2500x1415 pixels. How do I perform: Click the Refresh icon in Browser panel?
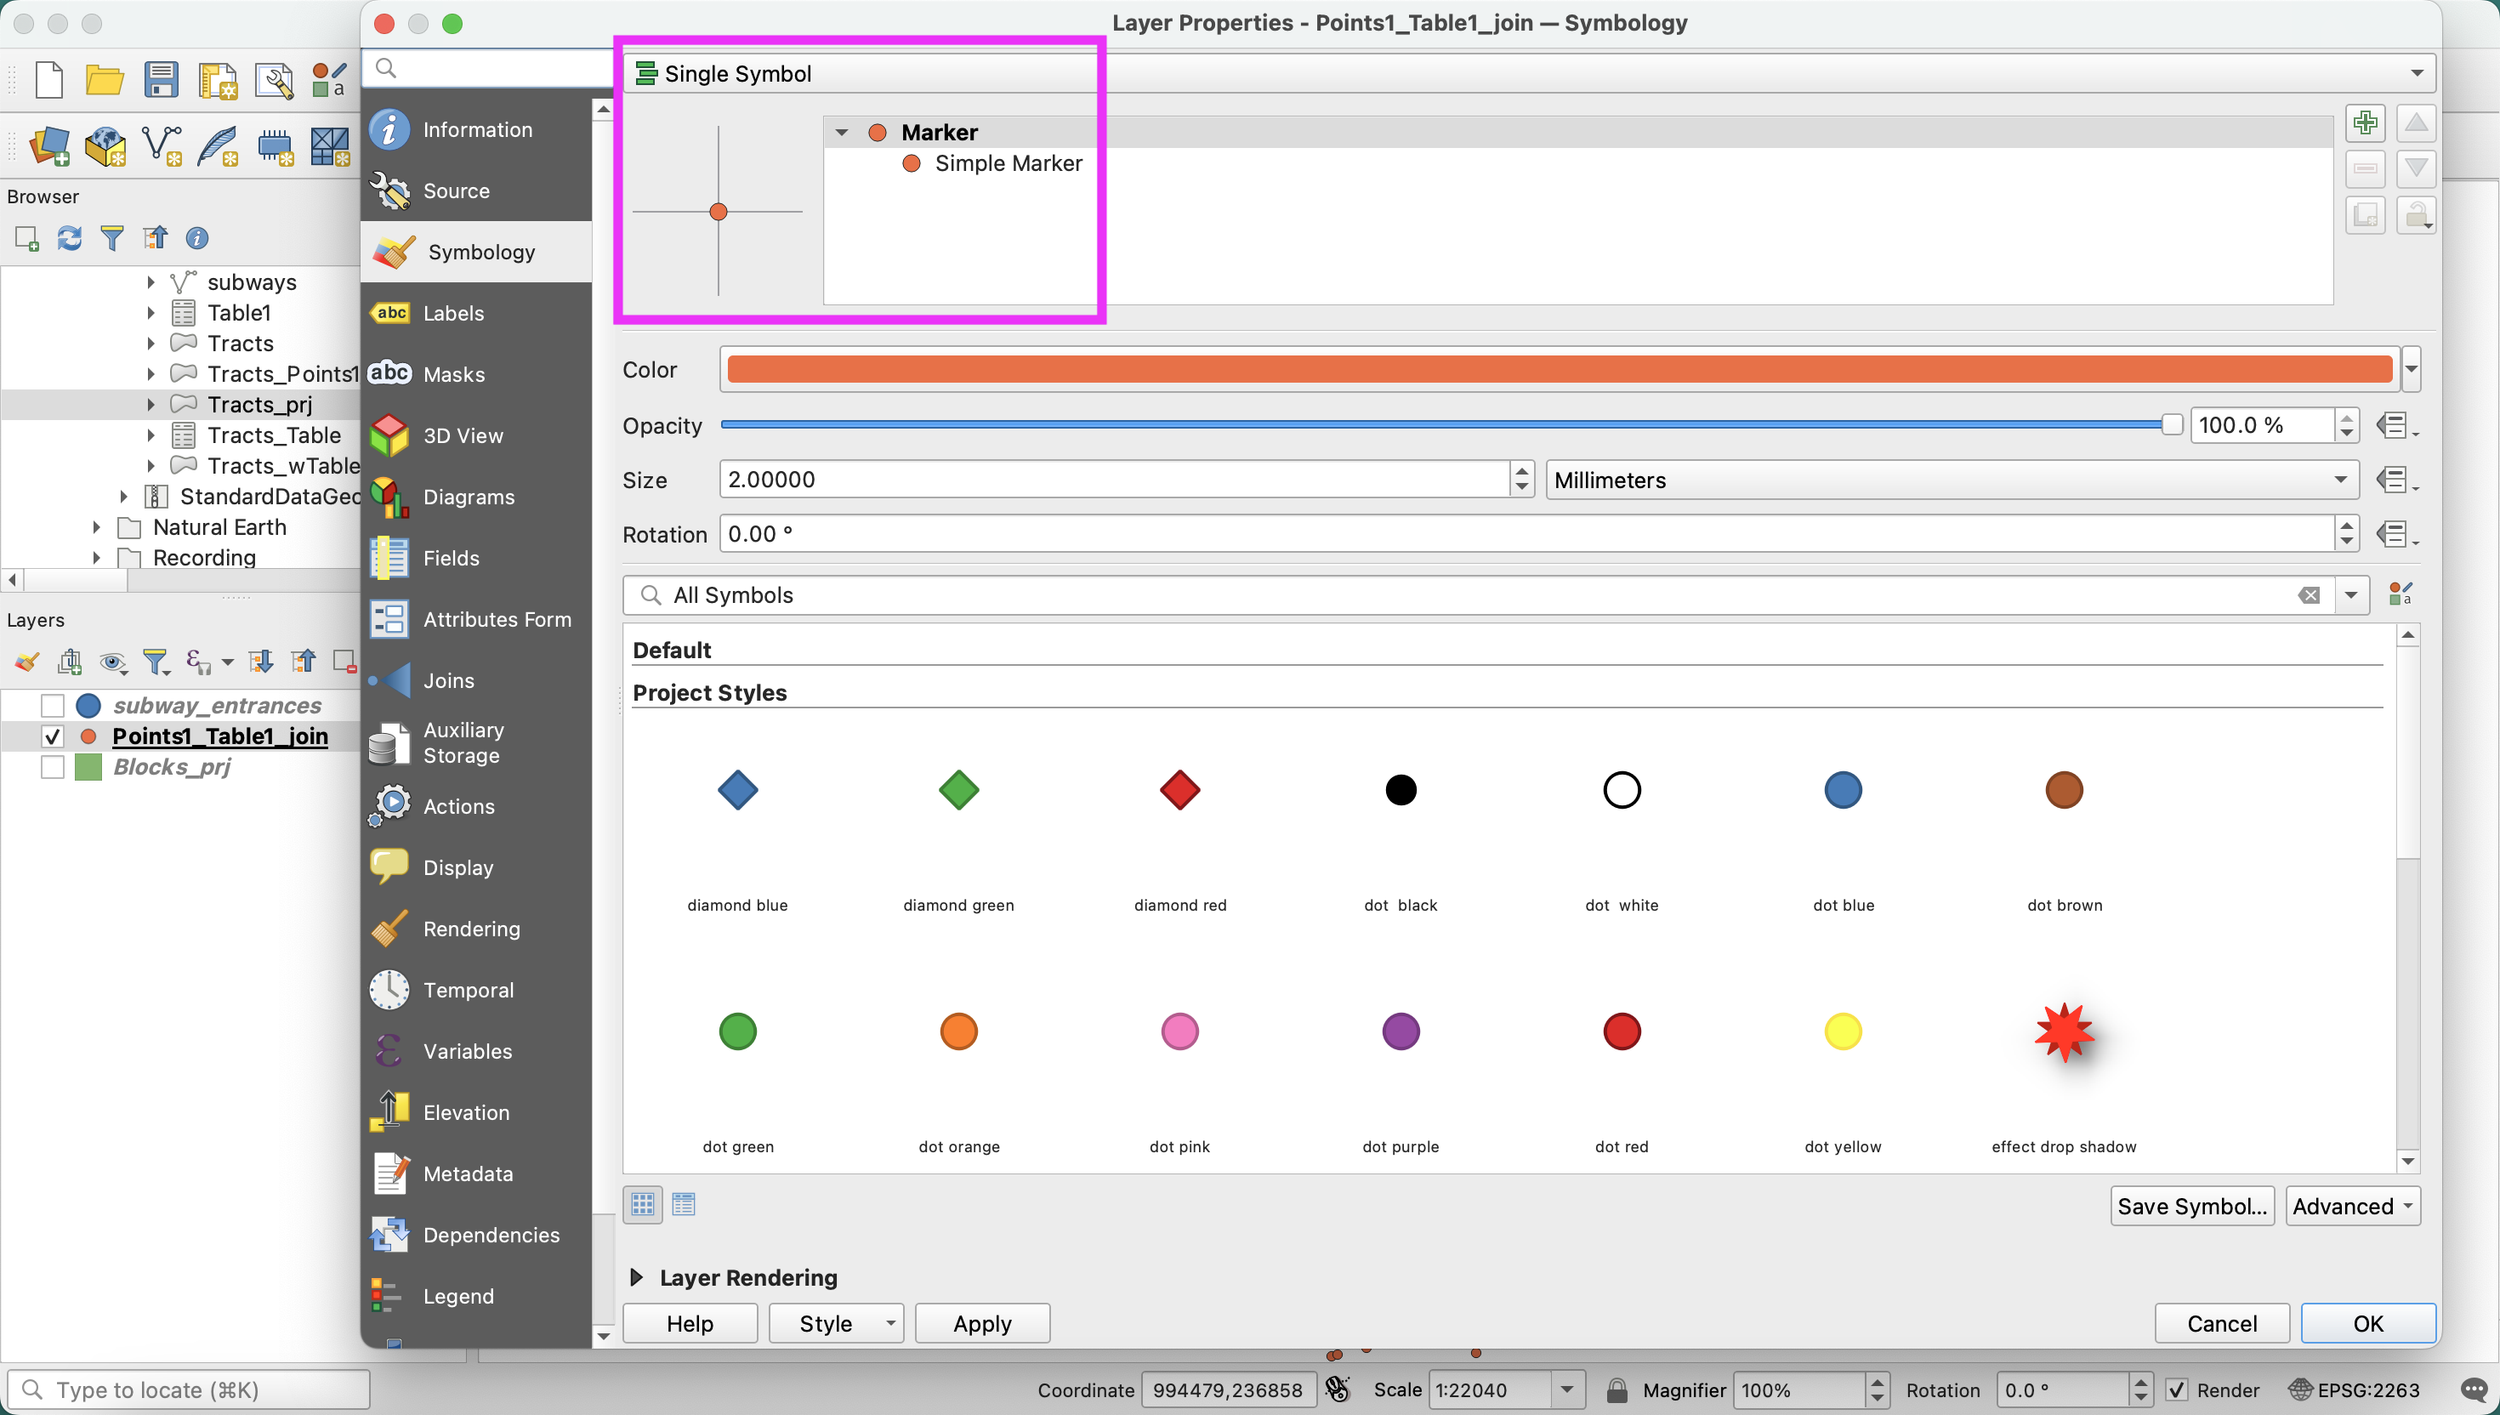[69, 238]
